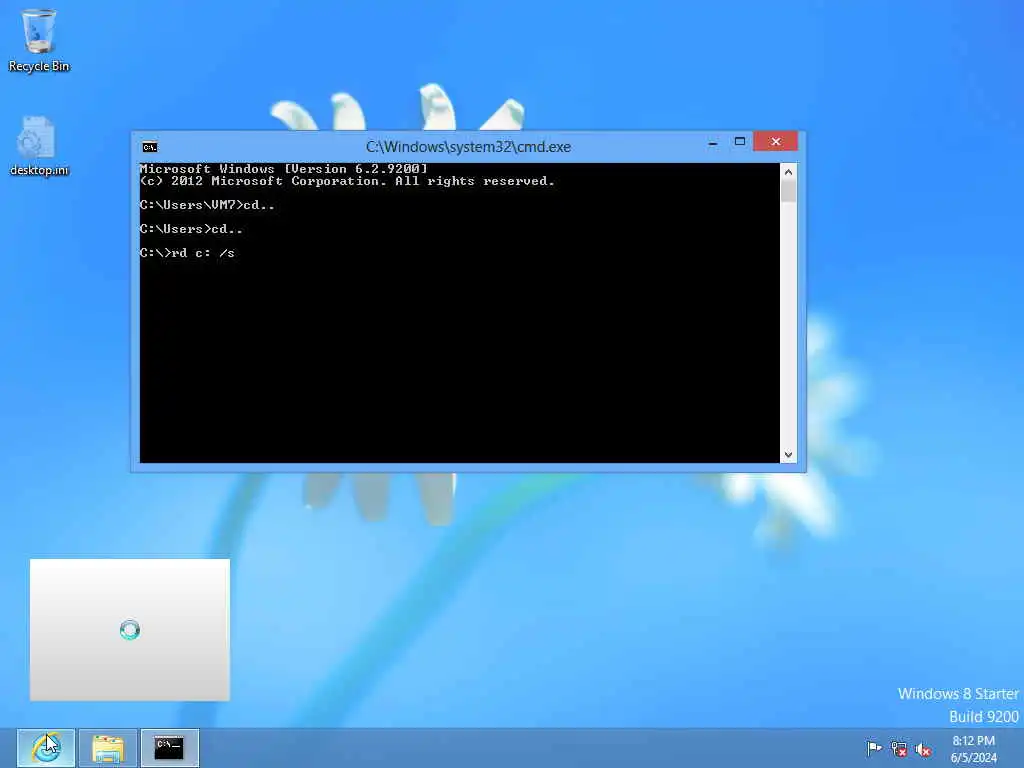Click the 'rd c: /s' command line

click(x=187, y=253)
